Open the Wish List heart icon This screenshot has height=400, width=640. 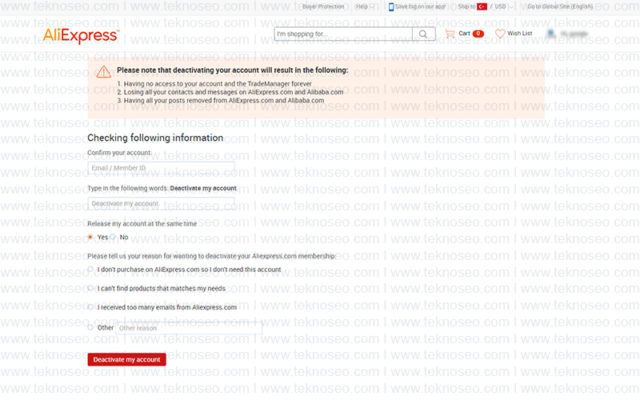tap(500, 34)
